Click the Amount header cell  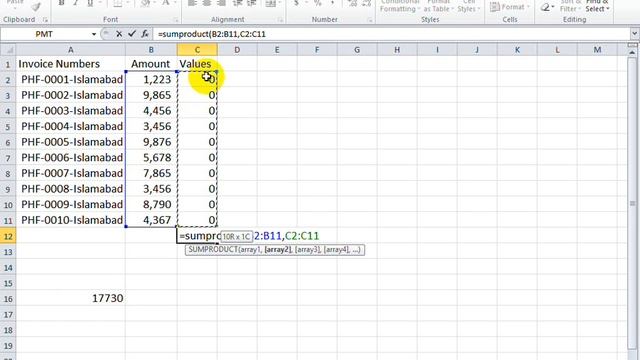151,64
